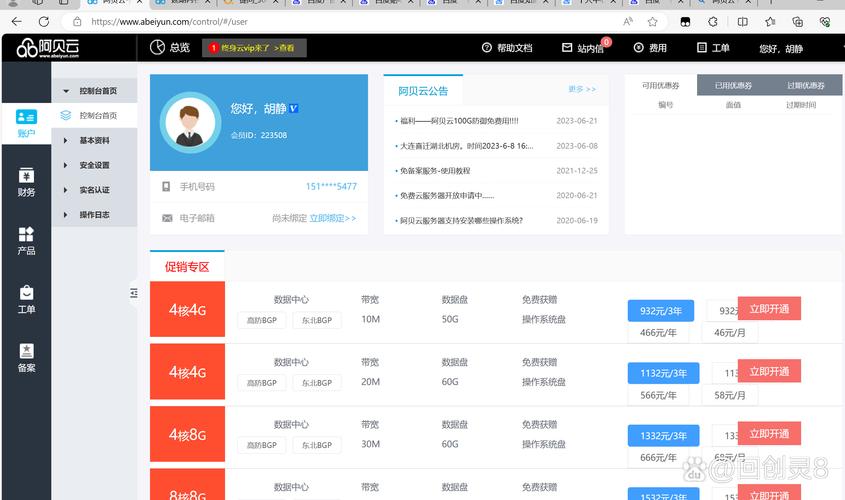Select 高防BGP in 10M bandwidth row

[262, 320]
